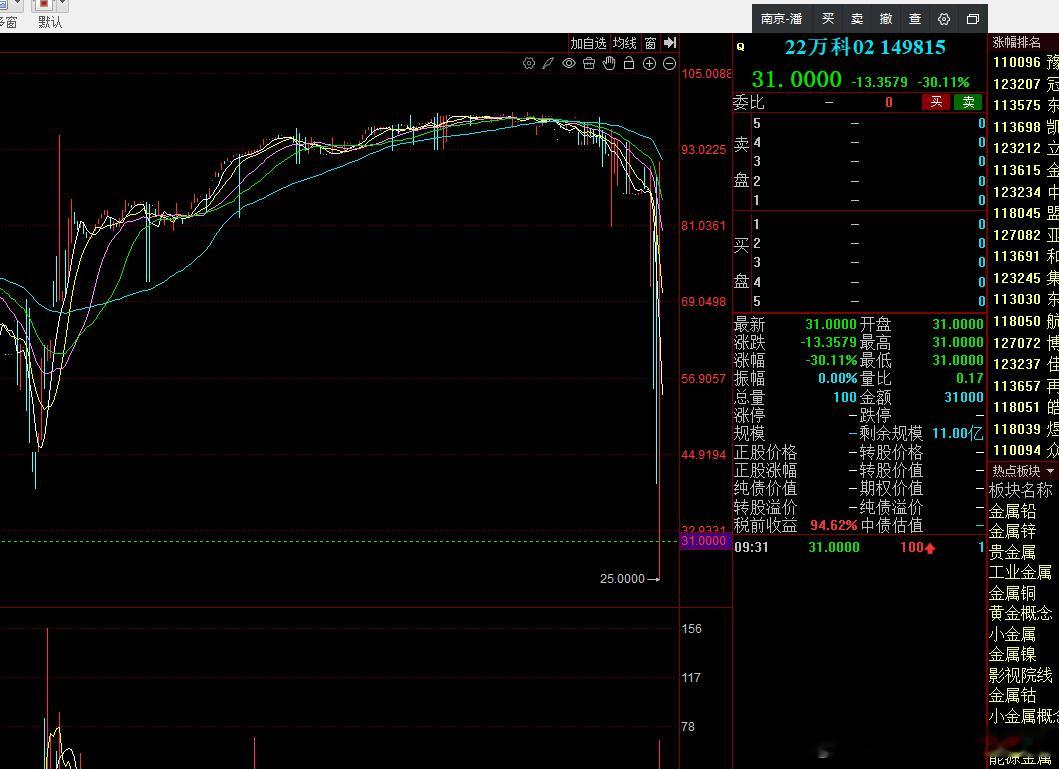
Task: Select 卖 in the trading toolbar
Action: coord(856,19)
